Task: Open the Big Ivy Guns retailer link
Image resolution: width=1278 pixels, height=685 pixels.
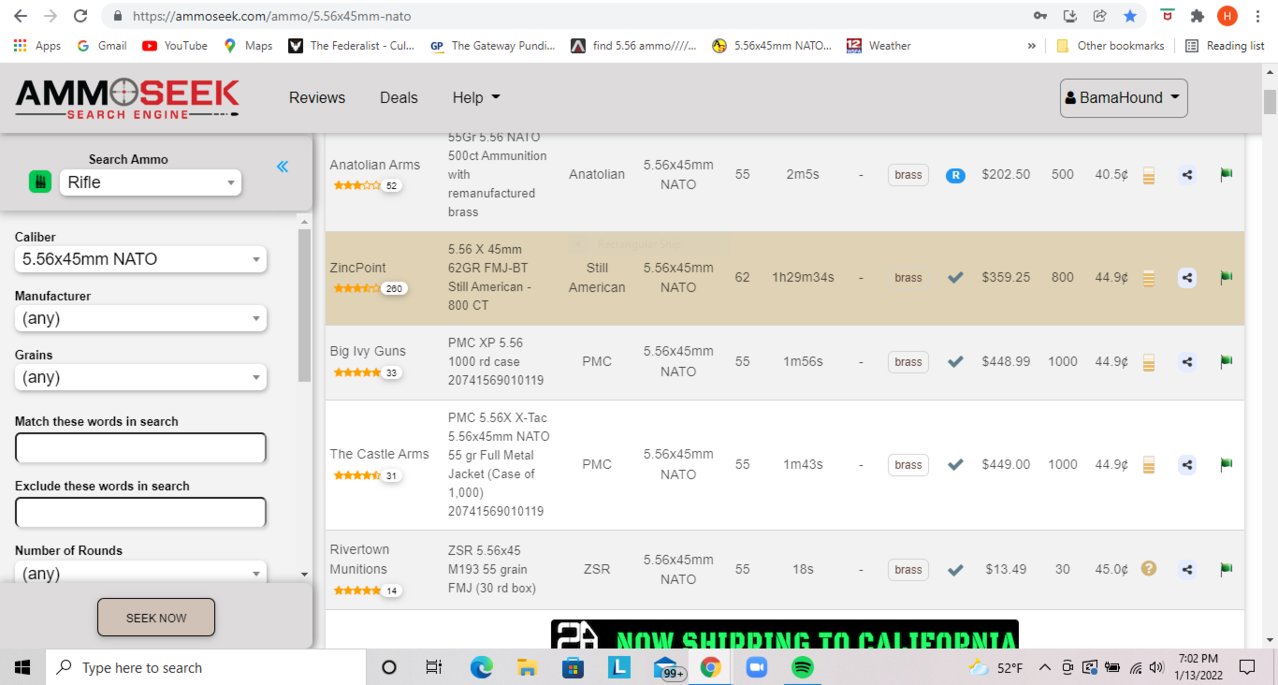Action: [368, 352]
